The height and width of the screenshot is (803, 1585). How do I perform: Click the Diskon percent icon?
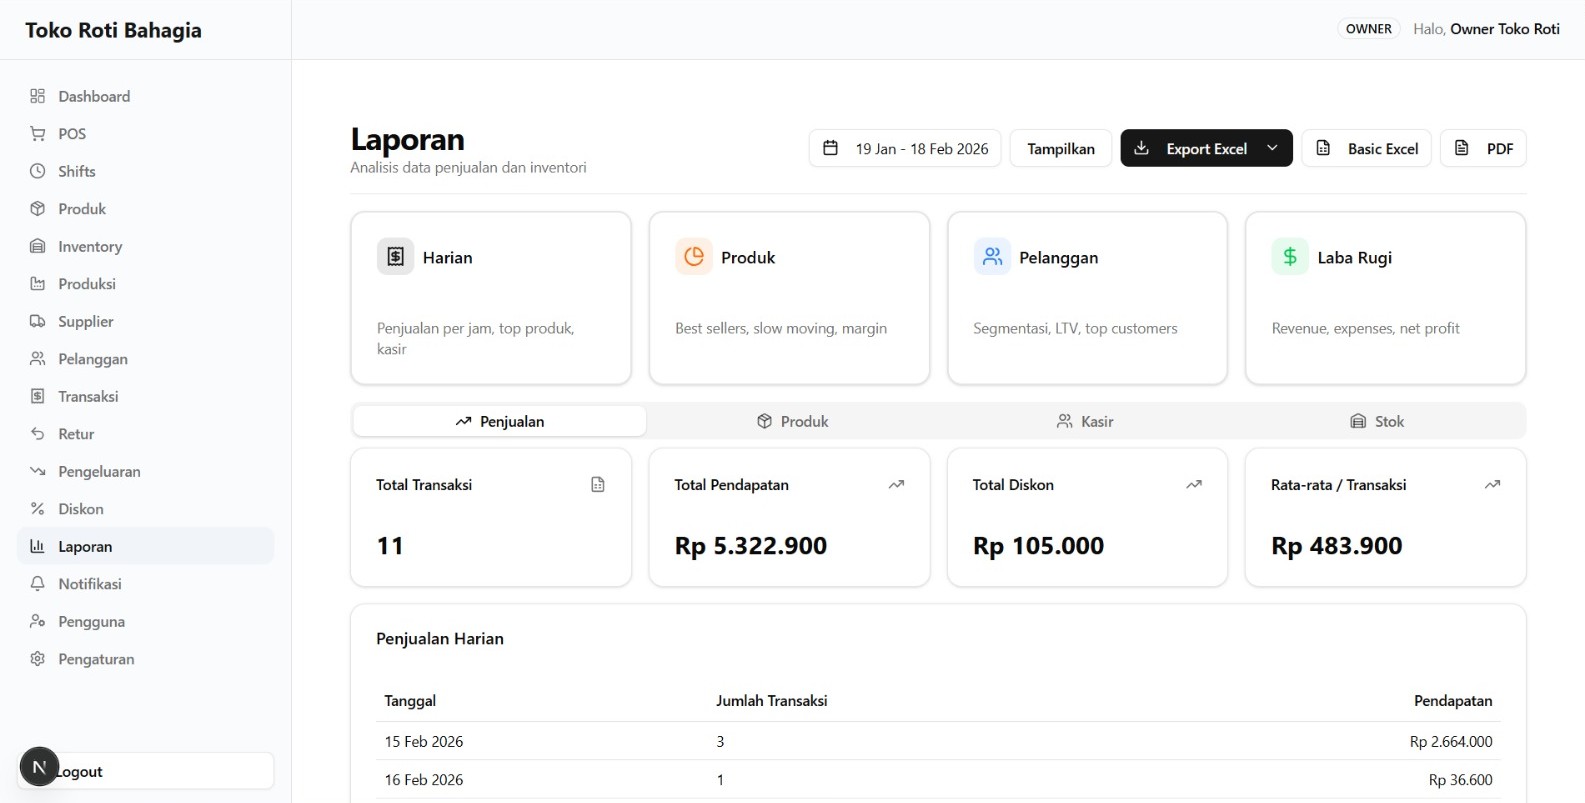pos(38,509)
